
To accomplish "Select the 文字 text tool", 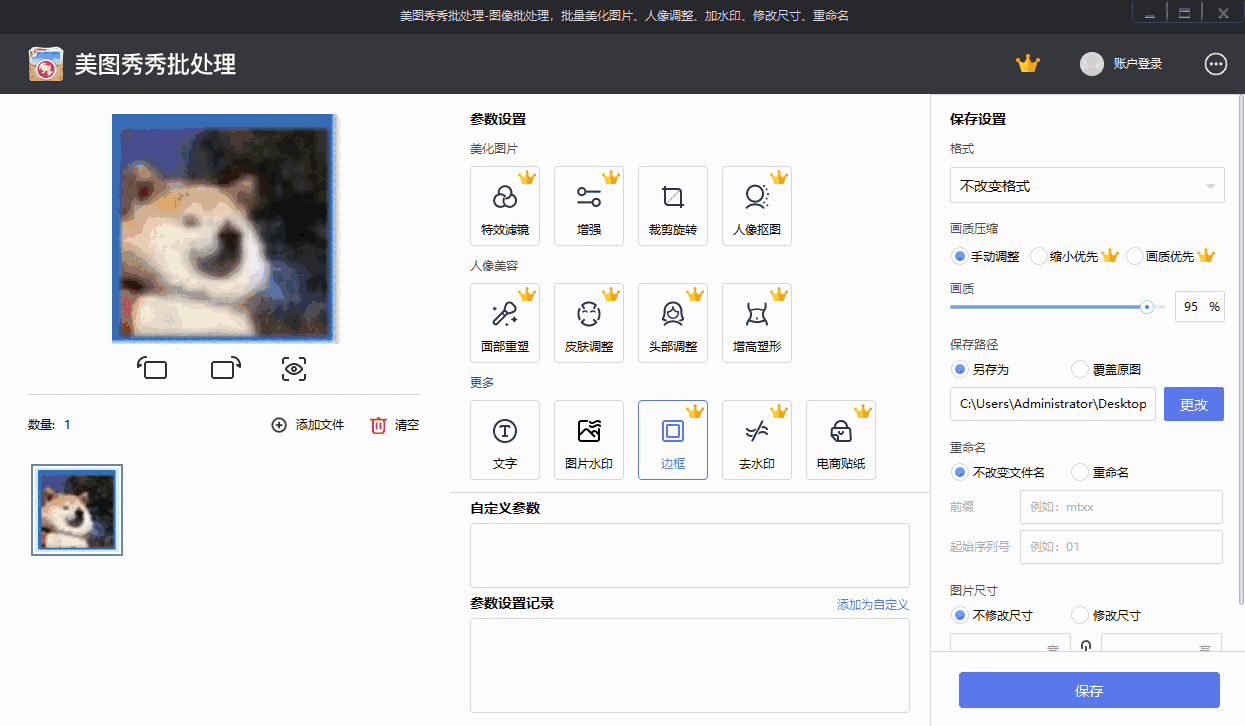I will 505,440.
